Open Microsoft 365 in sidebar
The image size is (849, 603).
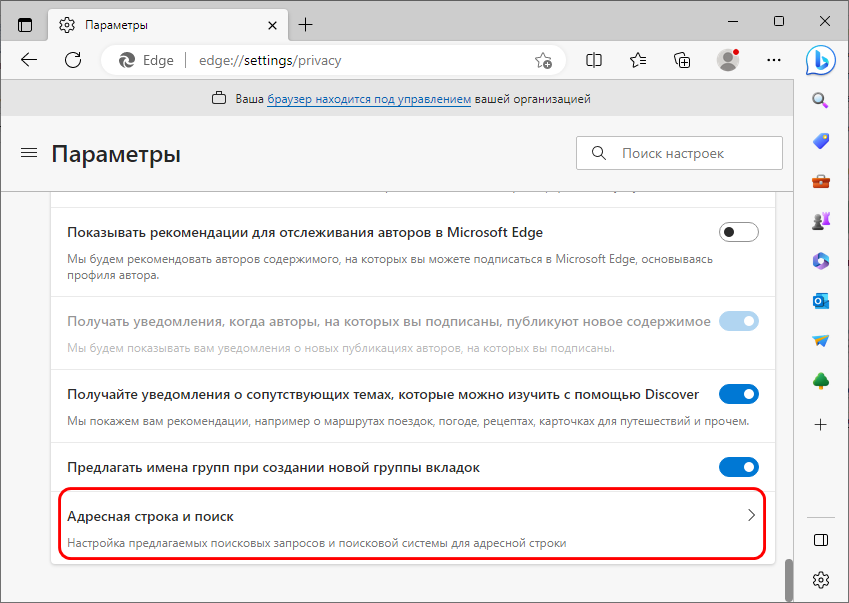[820, 261]
